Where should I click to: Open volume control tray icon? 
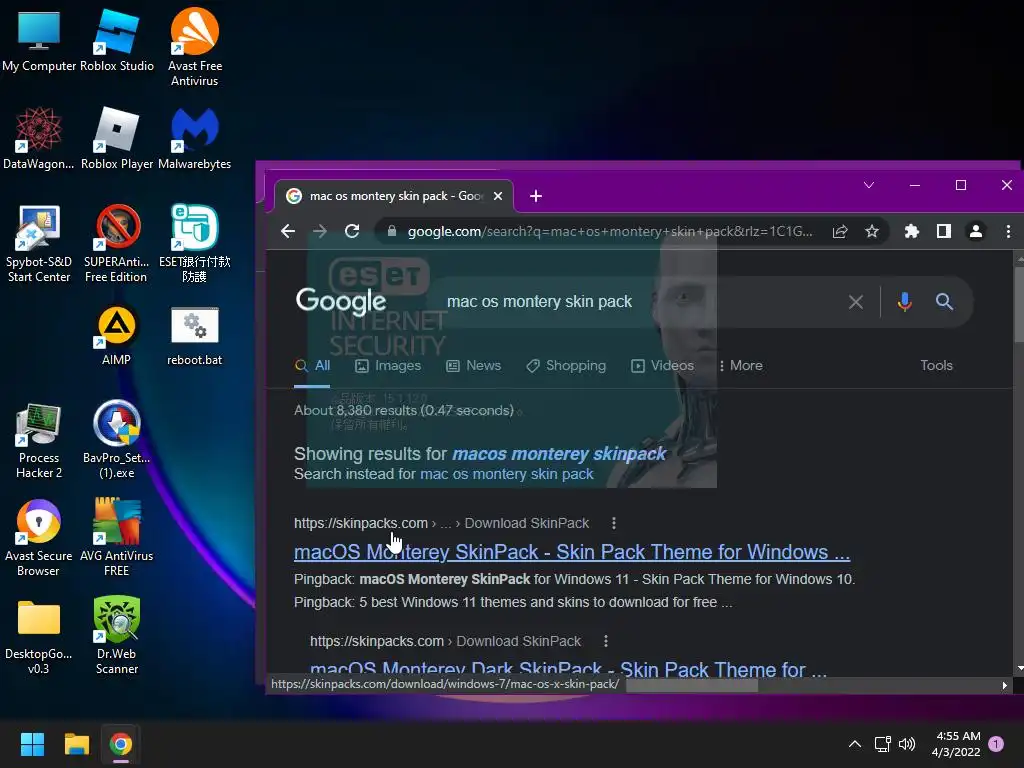[907, 744]
